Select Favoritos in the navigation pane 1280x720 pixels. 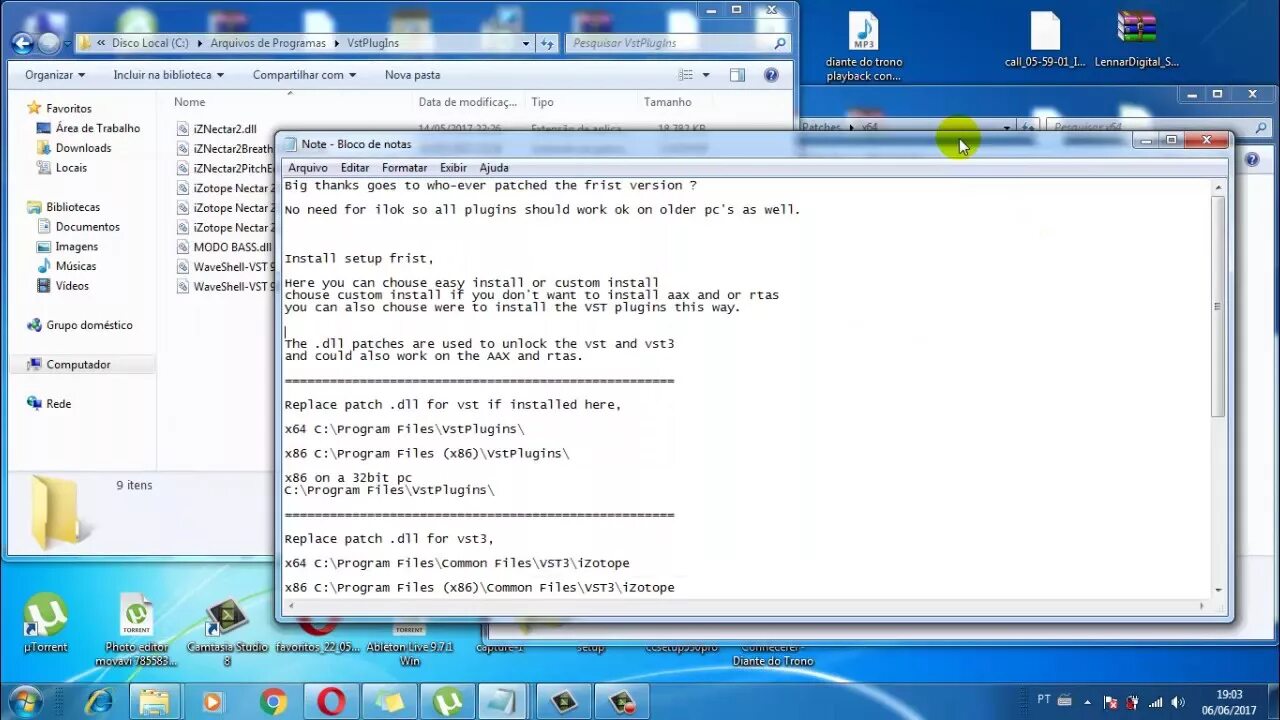pyautogui.click(x=68, y=108)
